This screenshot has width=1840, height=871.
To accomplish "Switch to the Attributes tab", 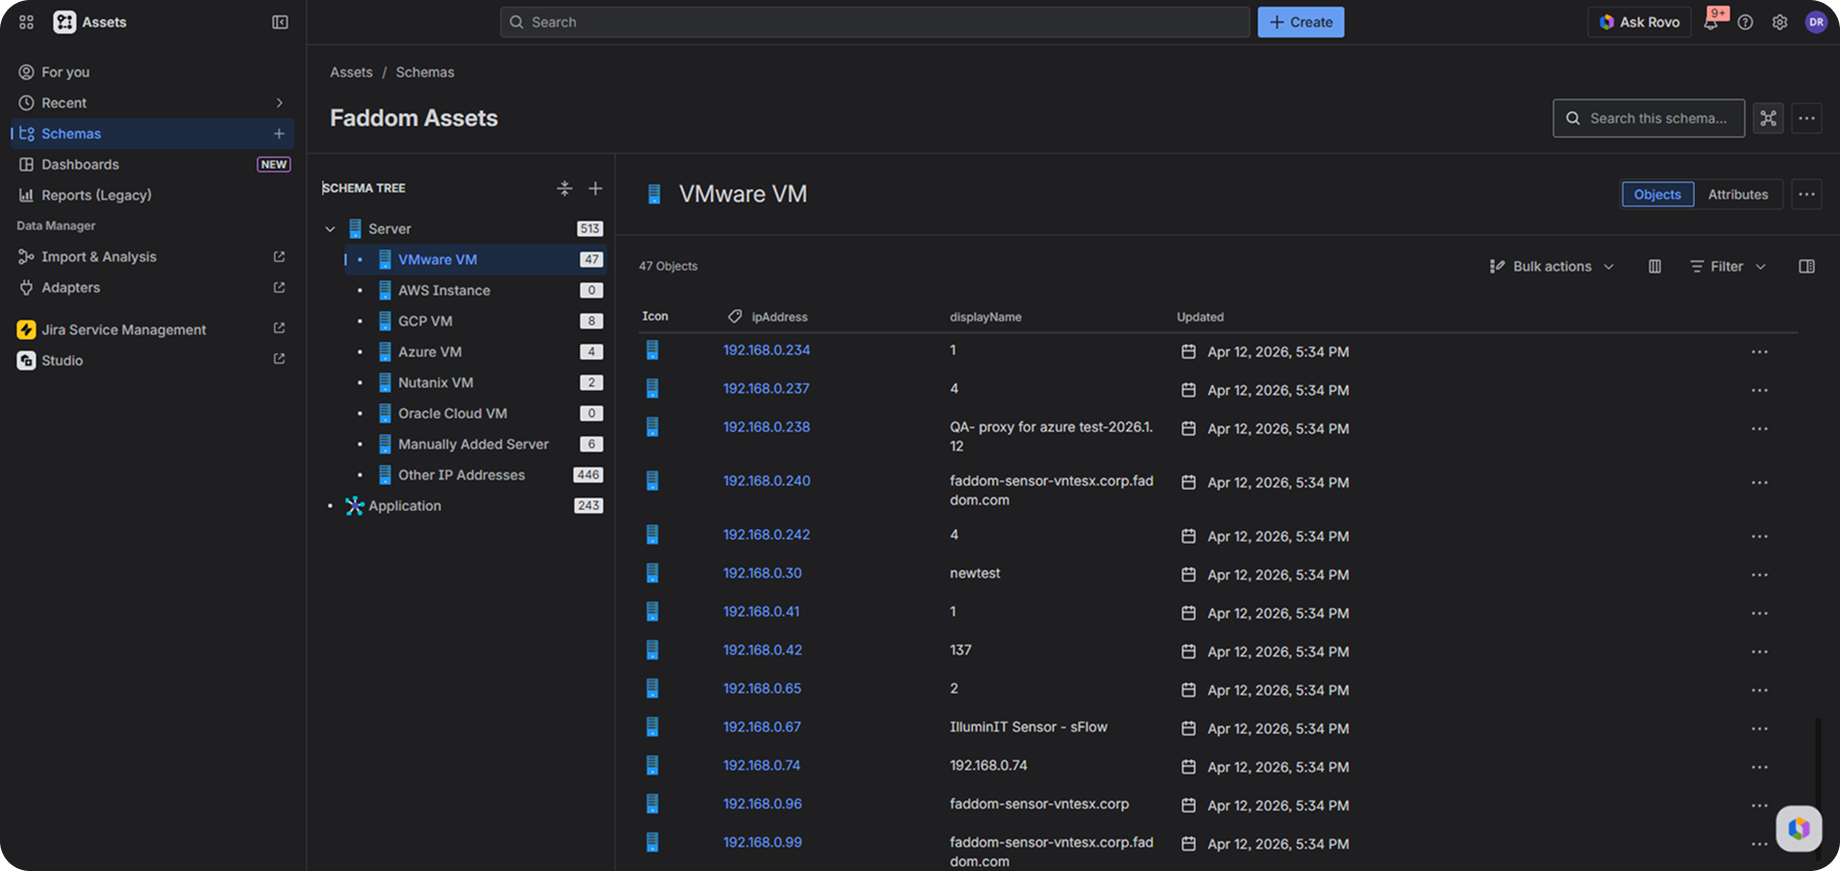I will coord(1738,194).
